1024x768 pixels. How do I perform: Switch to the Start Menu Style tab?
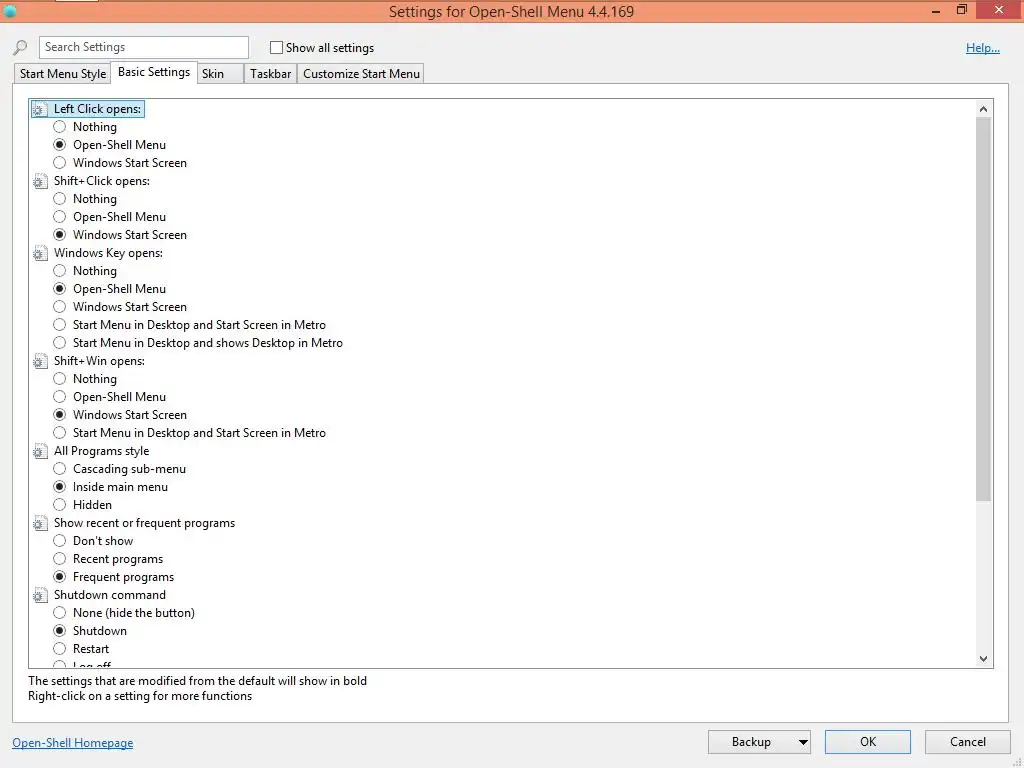tap(63, 74)
